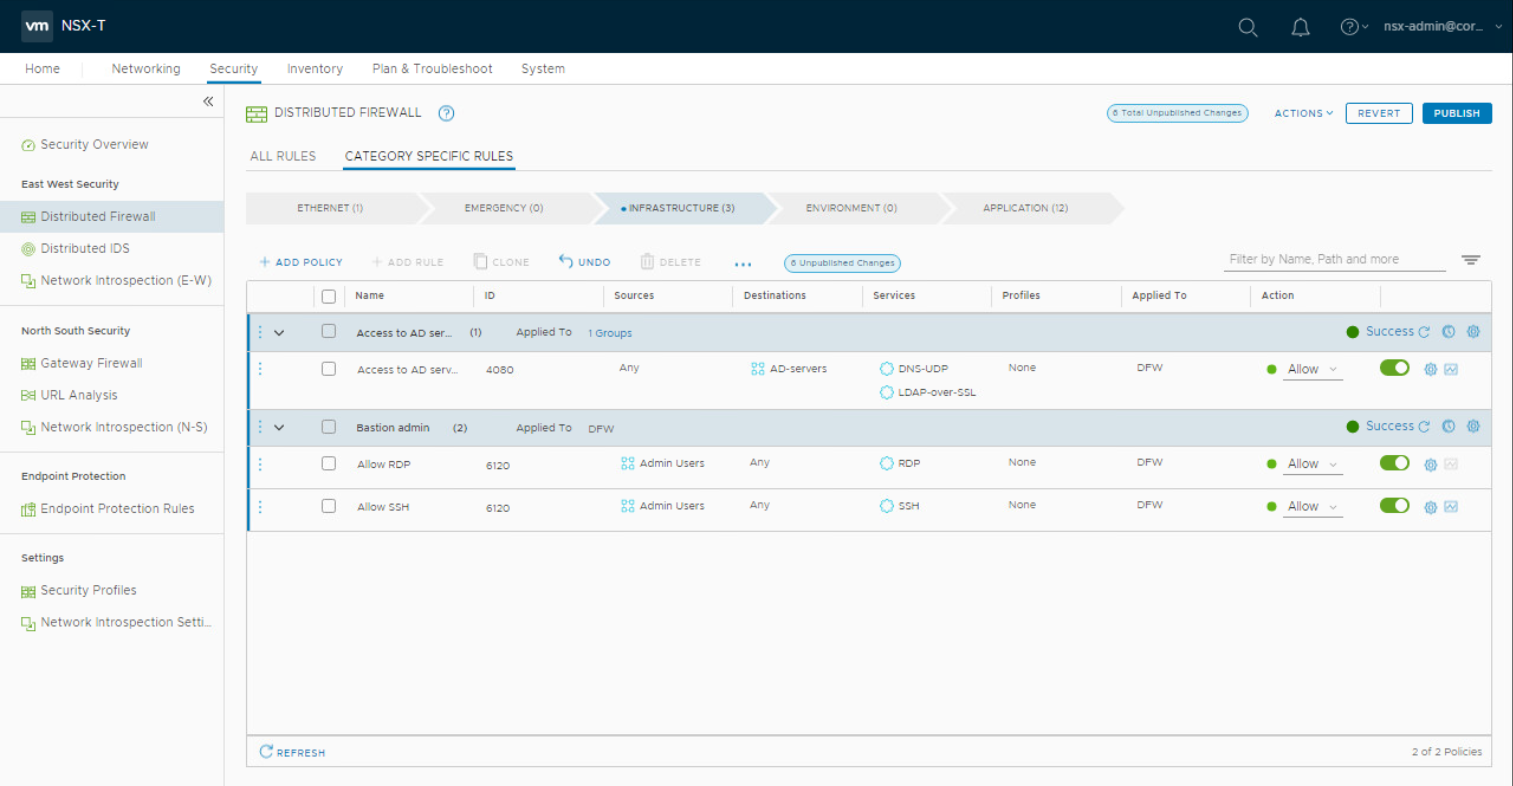The height and width of the screenshot is (786, 1513).
Task: Open the search magnifier in header
Action: [1247, 27]
